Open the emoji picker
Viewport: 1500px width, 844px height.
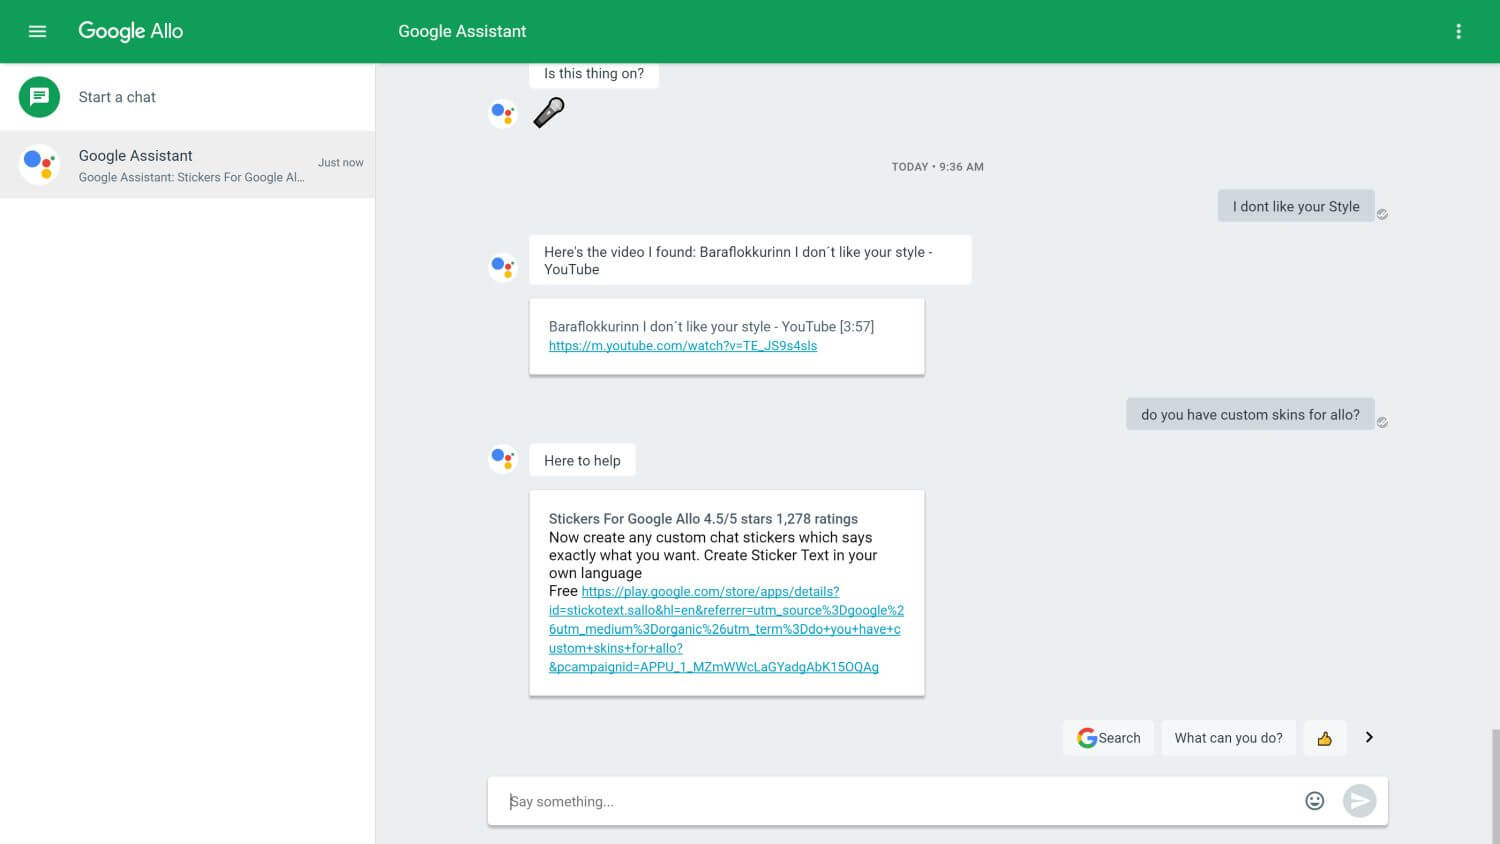pyautogui.click(x=1314, y=801)
